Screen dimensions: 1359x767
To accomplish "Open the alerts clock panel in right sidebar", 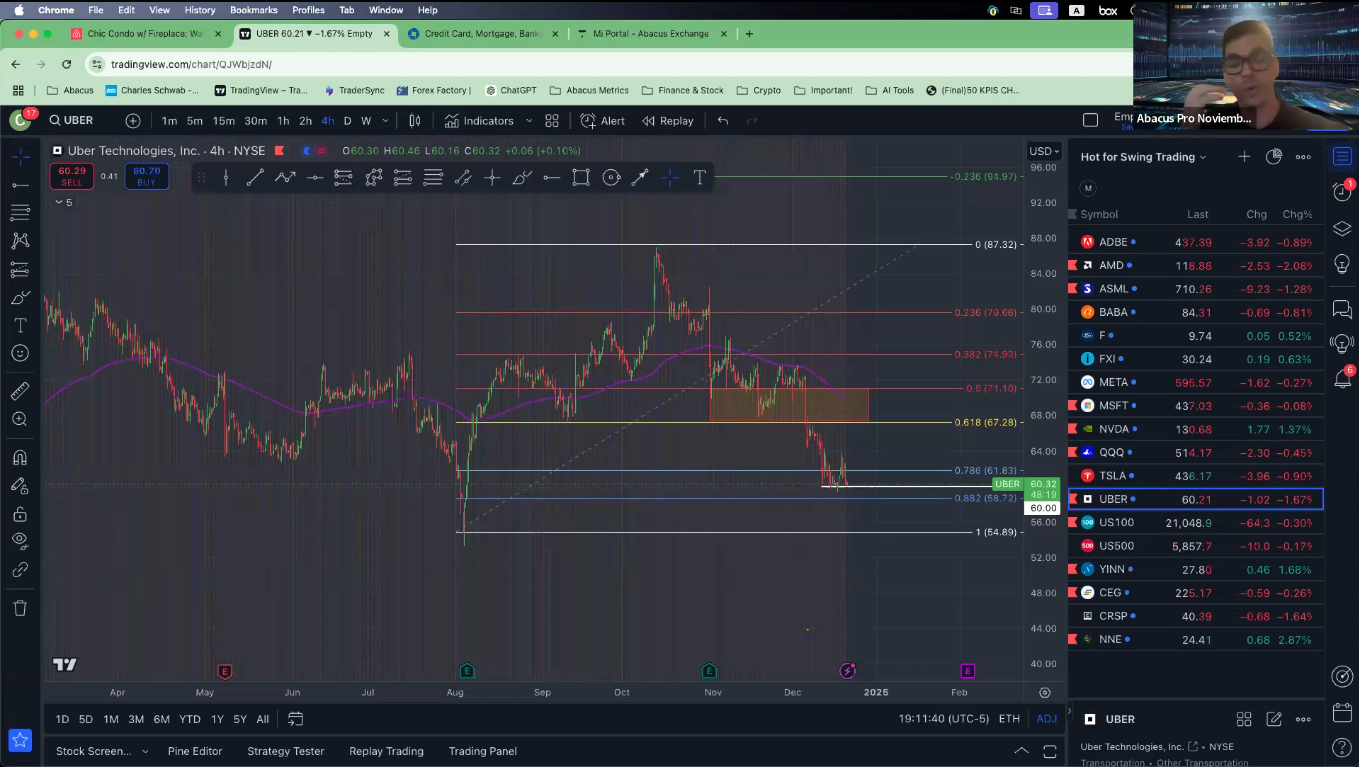I will (x=1342, y=192).
